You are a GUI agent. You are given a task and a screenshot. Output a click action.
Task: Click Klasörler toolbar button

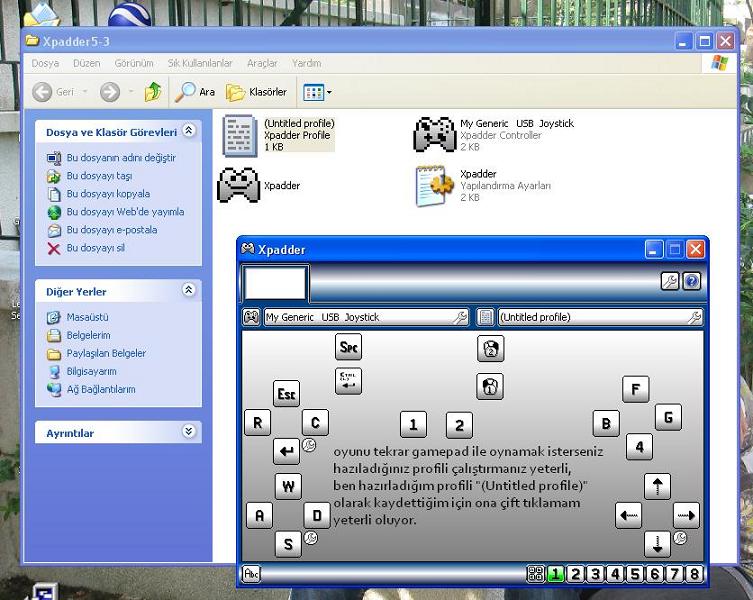tap(256, 92)
